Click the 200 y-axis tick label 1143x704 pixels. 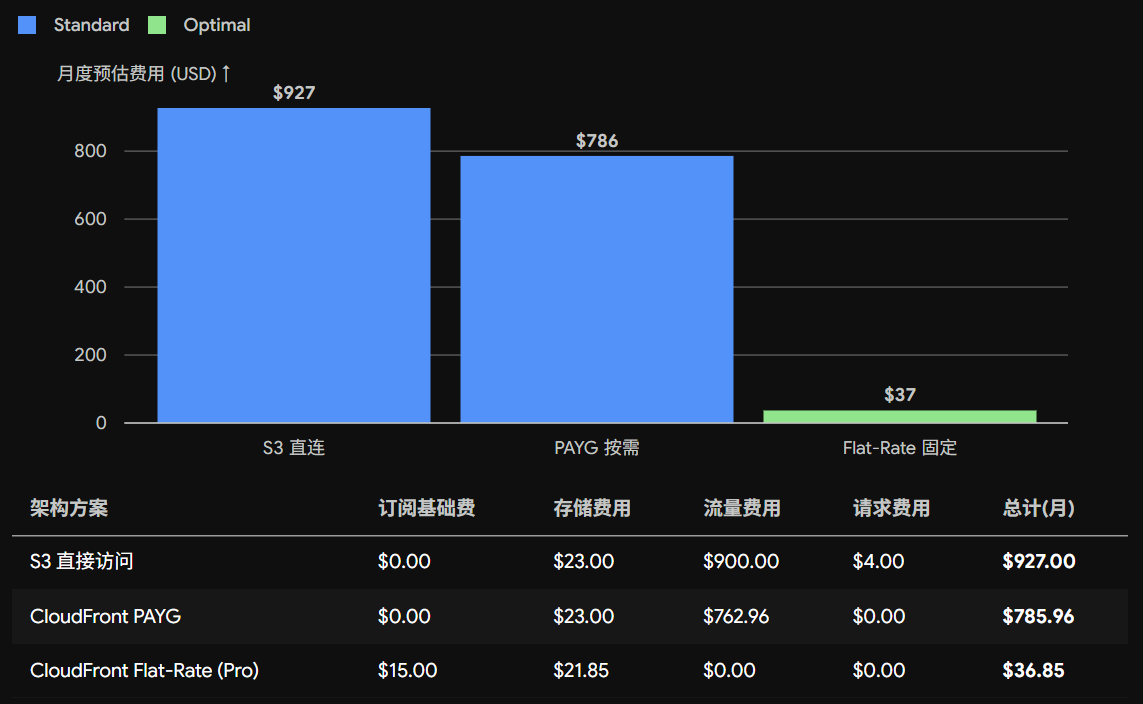[x=90, y=355]
